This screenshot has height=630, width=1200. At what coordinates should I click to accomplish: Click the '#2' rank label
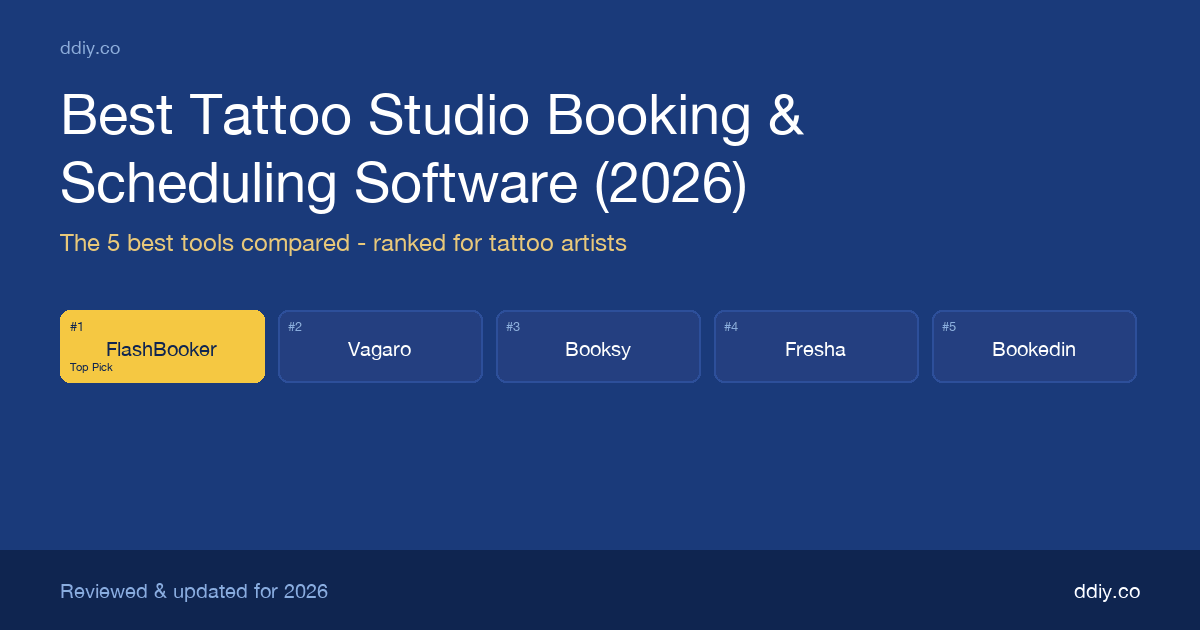(295, 327)
